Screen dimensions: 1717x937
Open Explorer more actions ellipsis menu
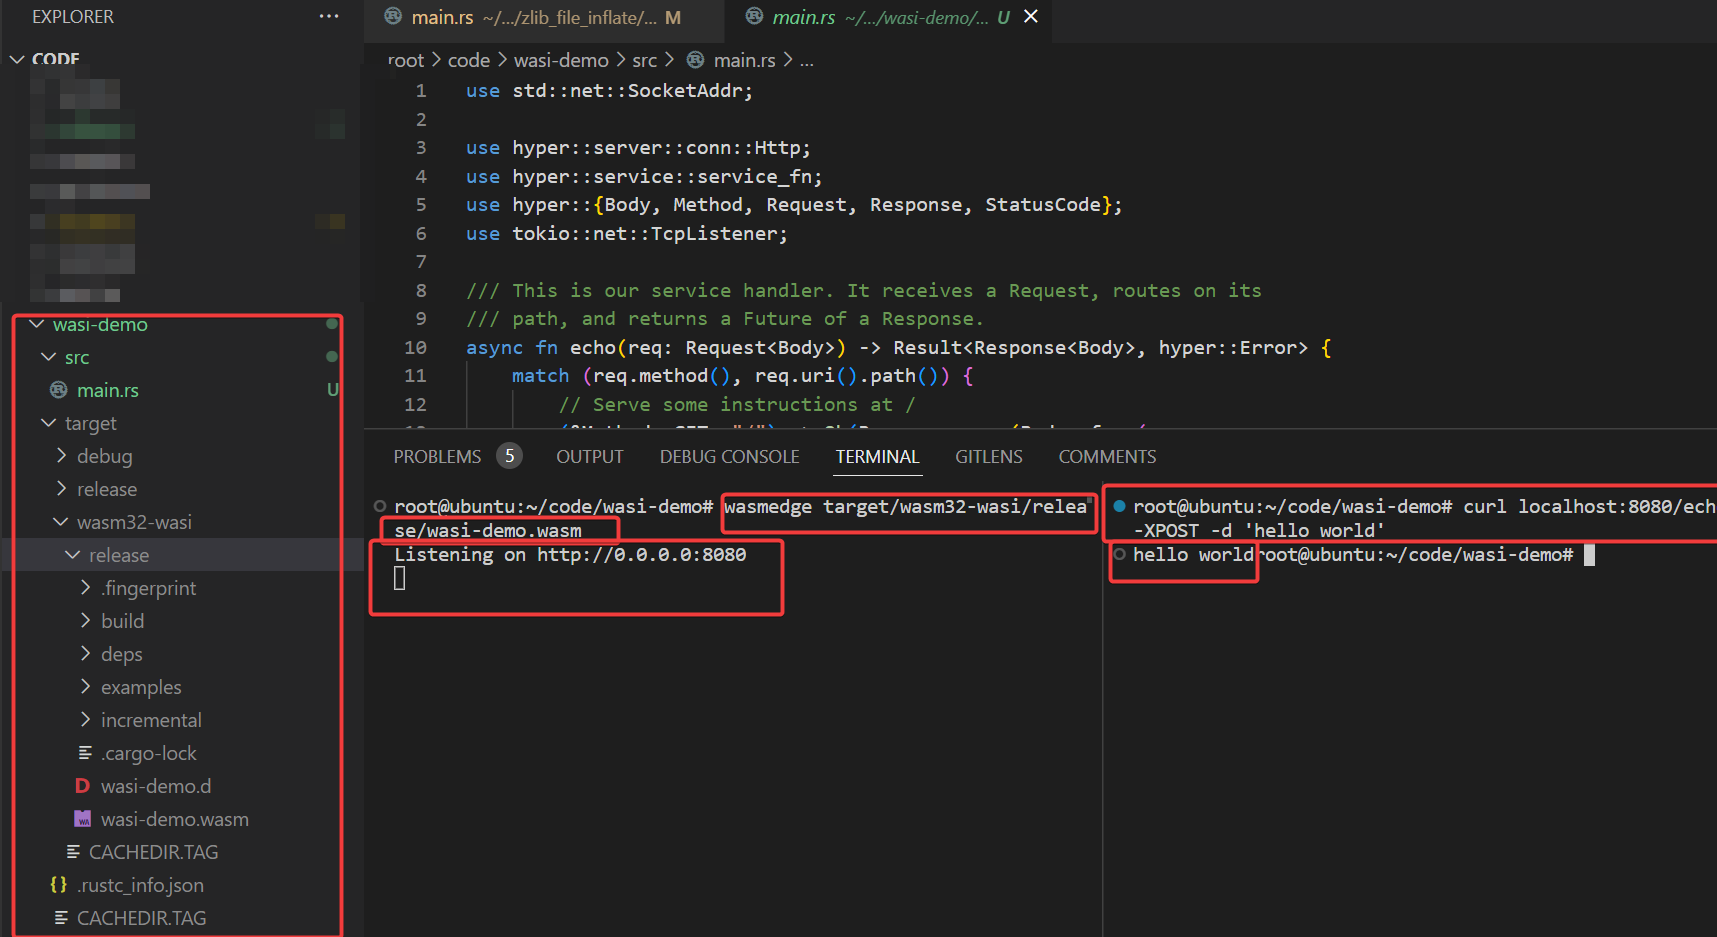tap(329, 17)
